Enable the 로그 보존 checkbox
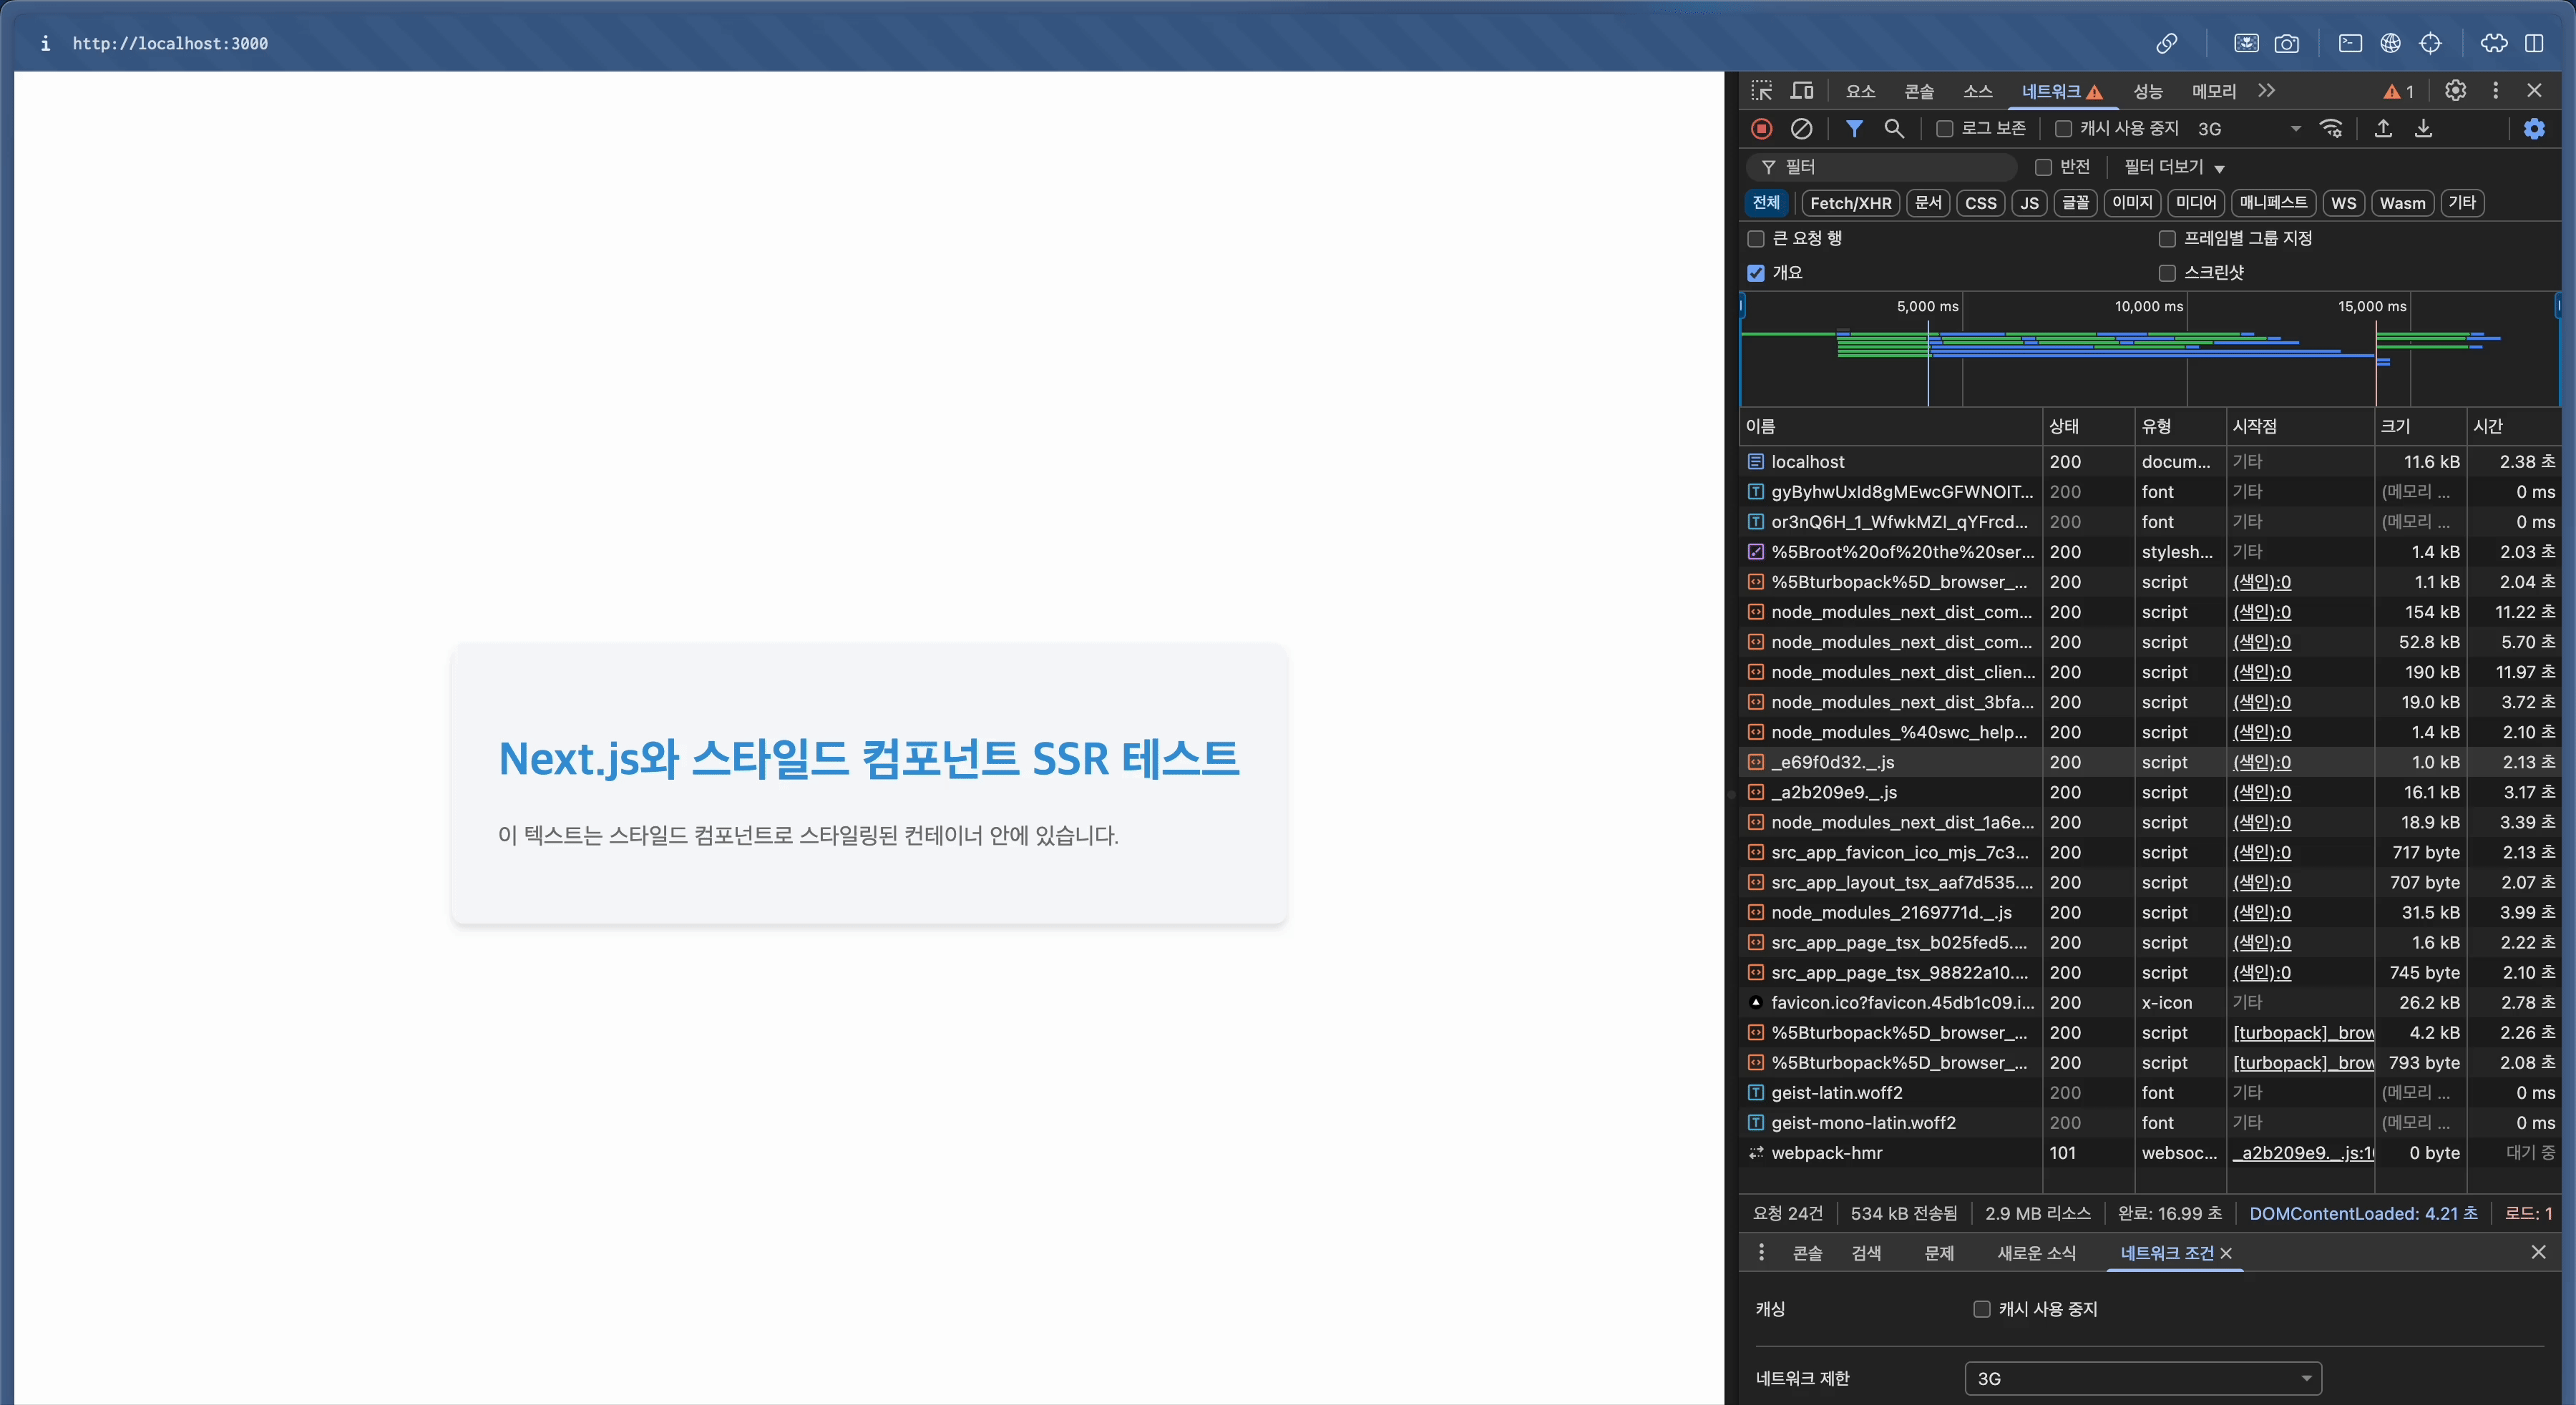This screenshot has width=2576, height=1405. (x=1945, y=129)
